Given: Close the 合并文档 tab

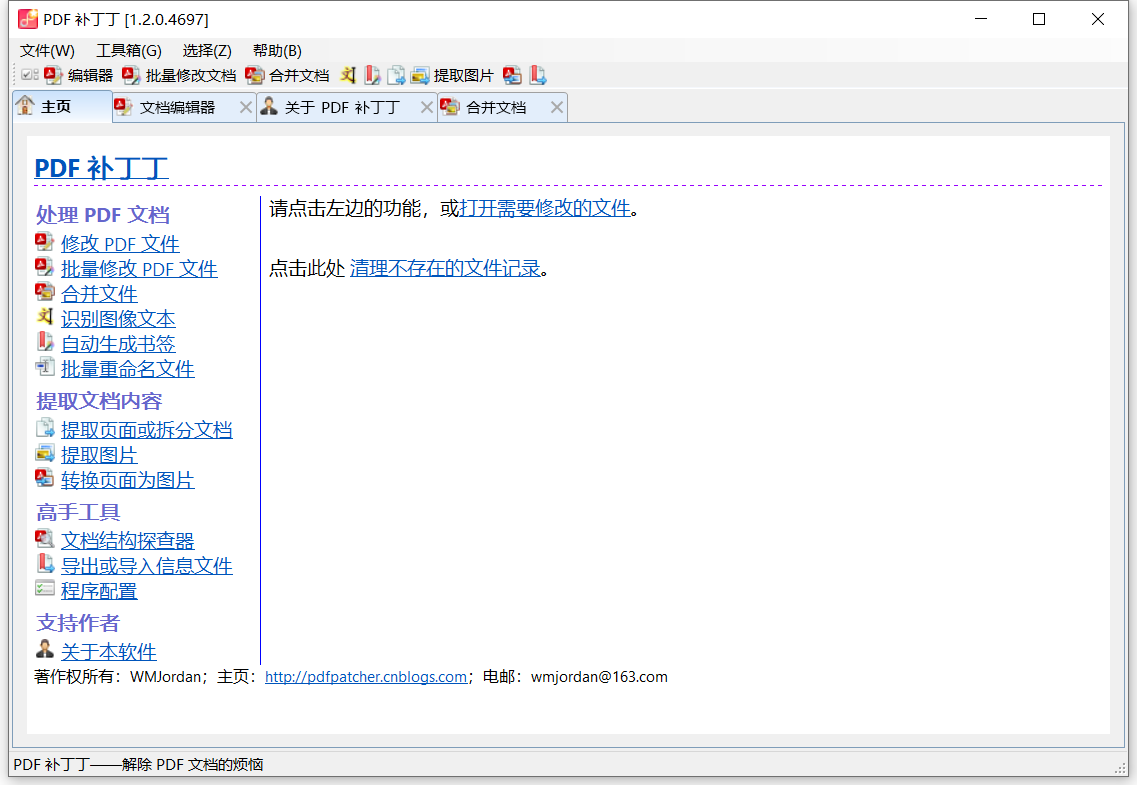Looking at the screenshot, I should [557, 107].
